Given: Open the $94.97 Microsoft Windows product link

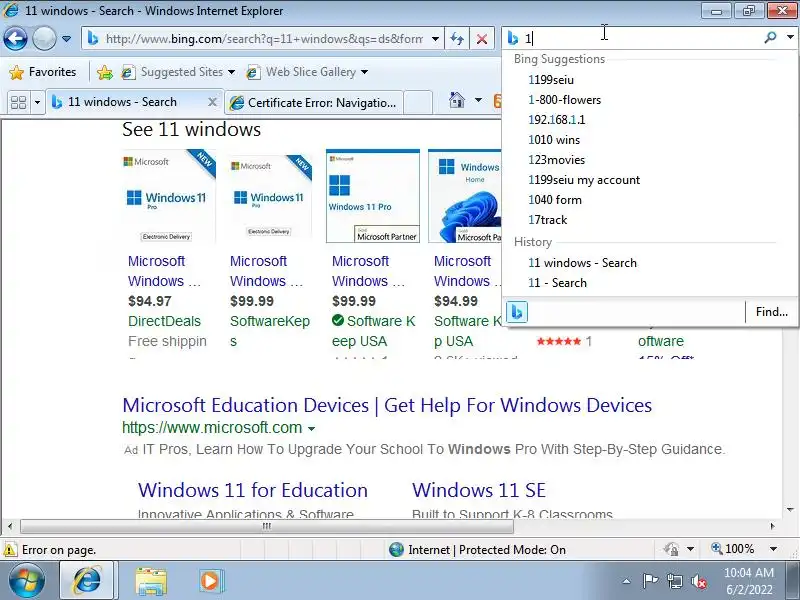Looking at the screenshot, I should coord(164,271).
